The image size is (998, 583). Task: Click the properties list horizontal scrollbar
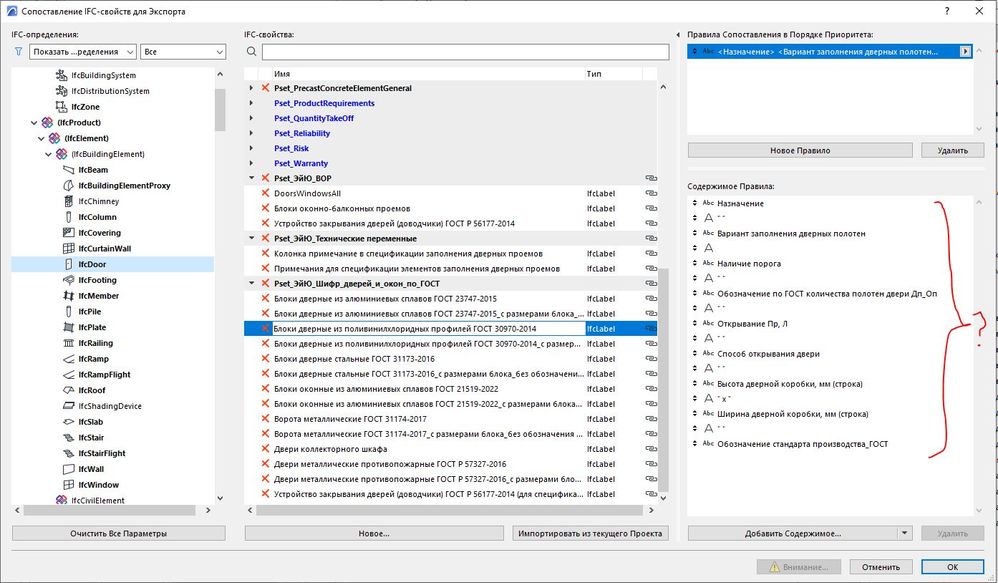(x=450, y=510)
